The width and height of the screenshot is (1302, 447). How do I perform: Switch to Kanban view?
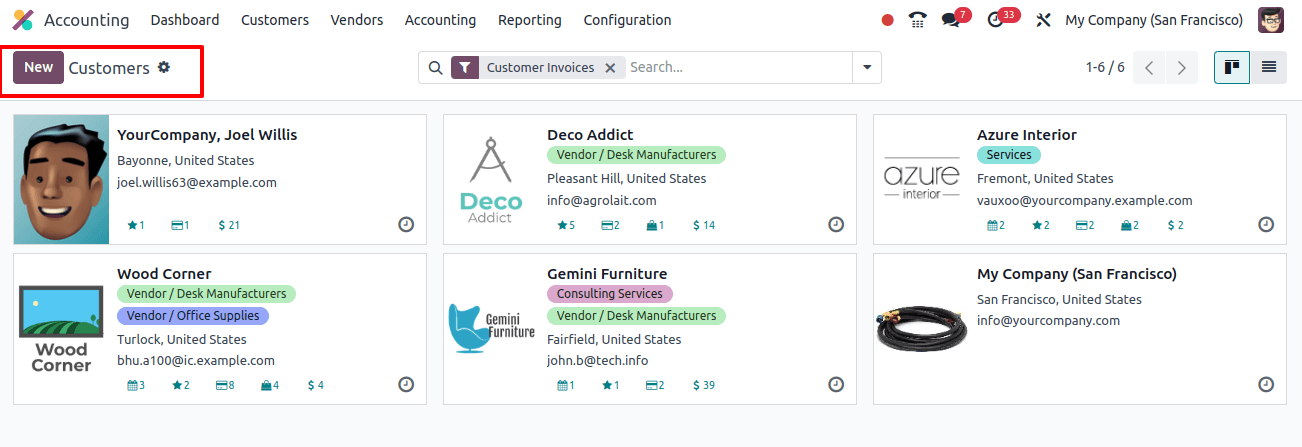pyautogui.click(x=1232, y=67)
